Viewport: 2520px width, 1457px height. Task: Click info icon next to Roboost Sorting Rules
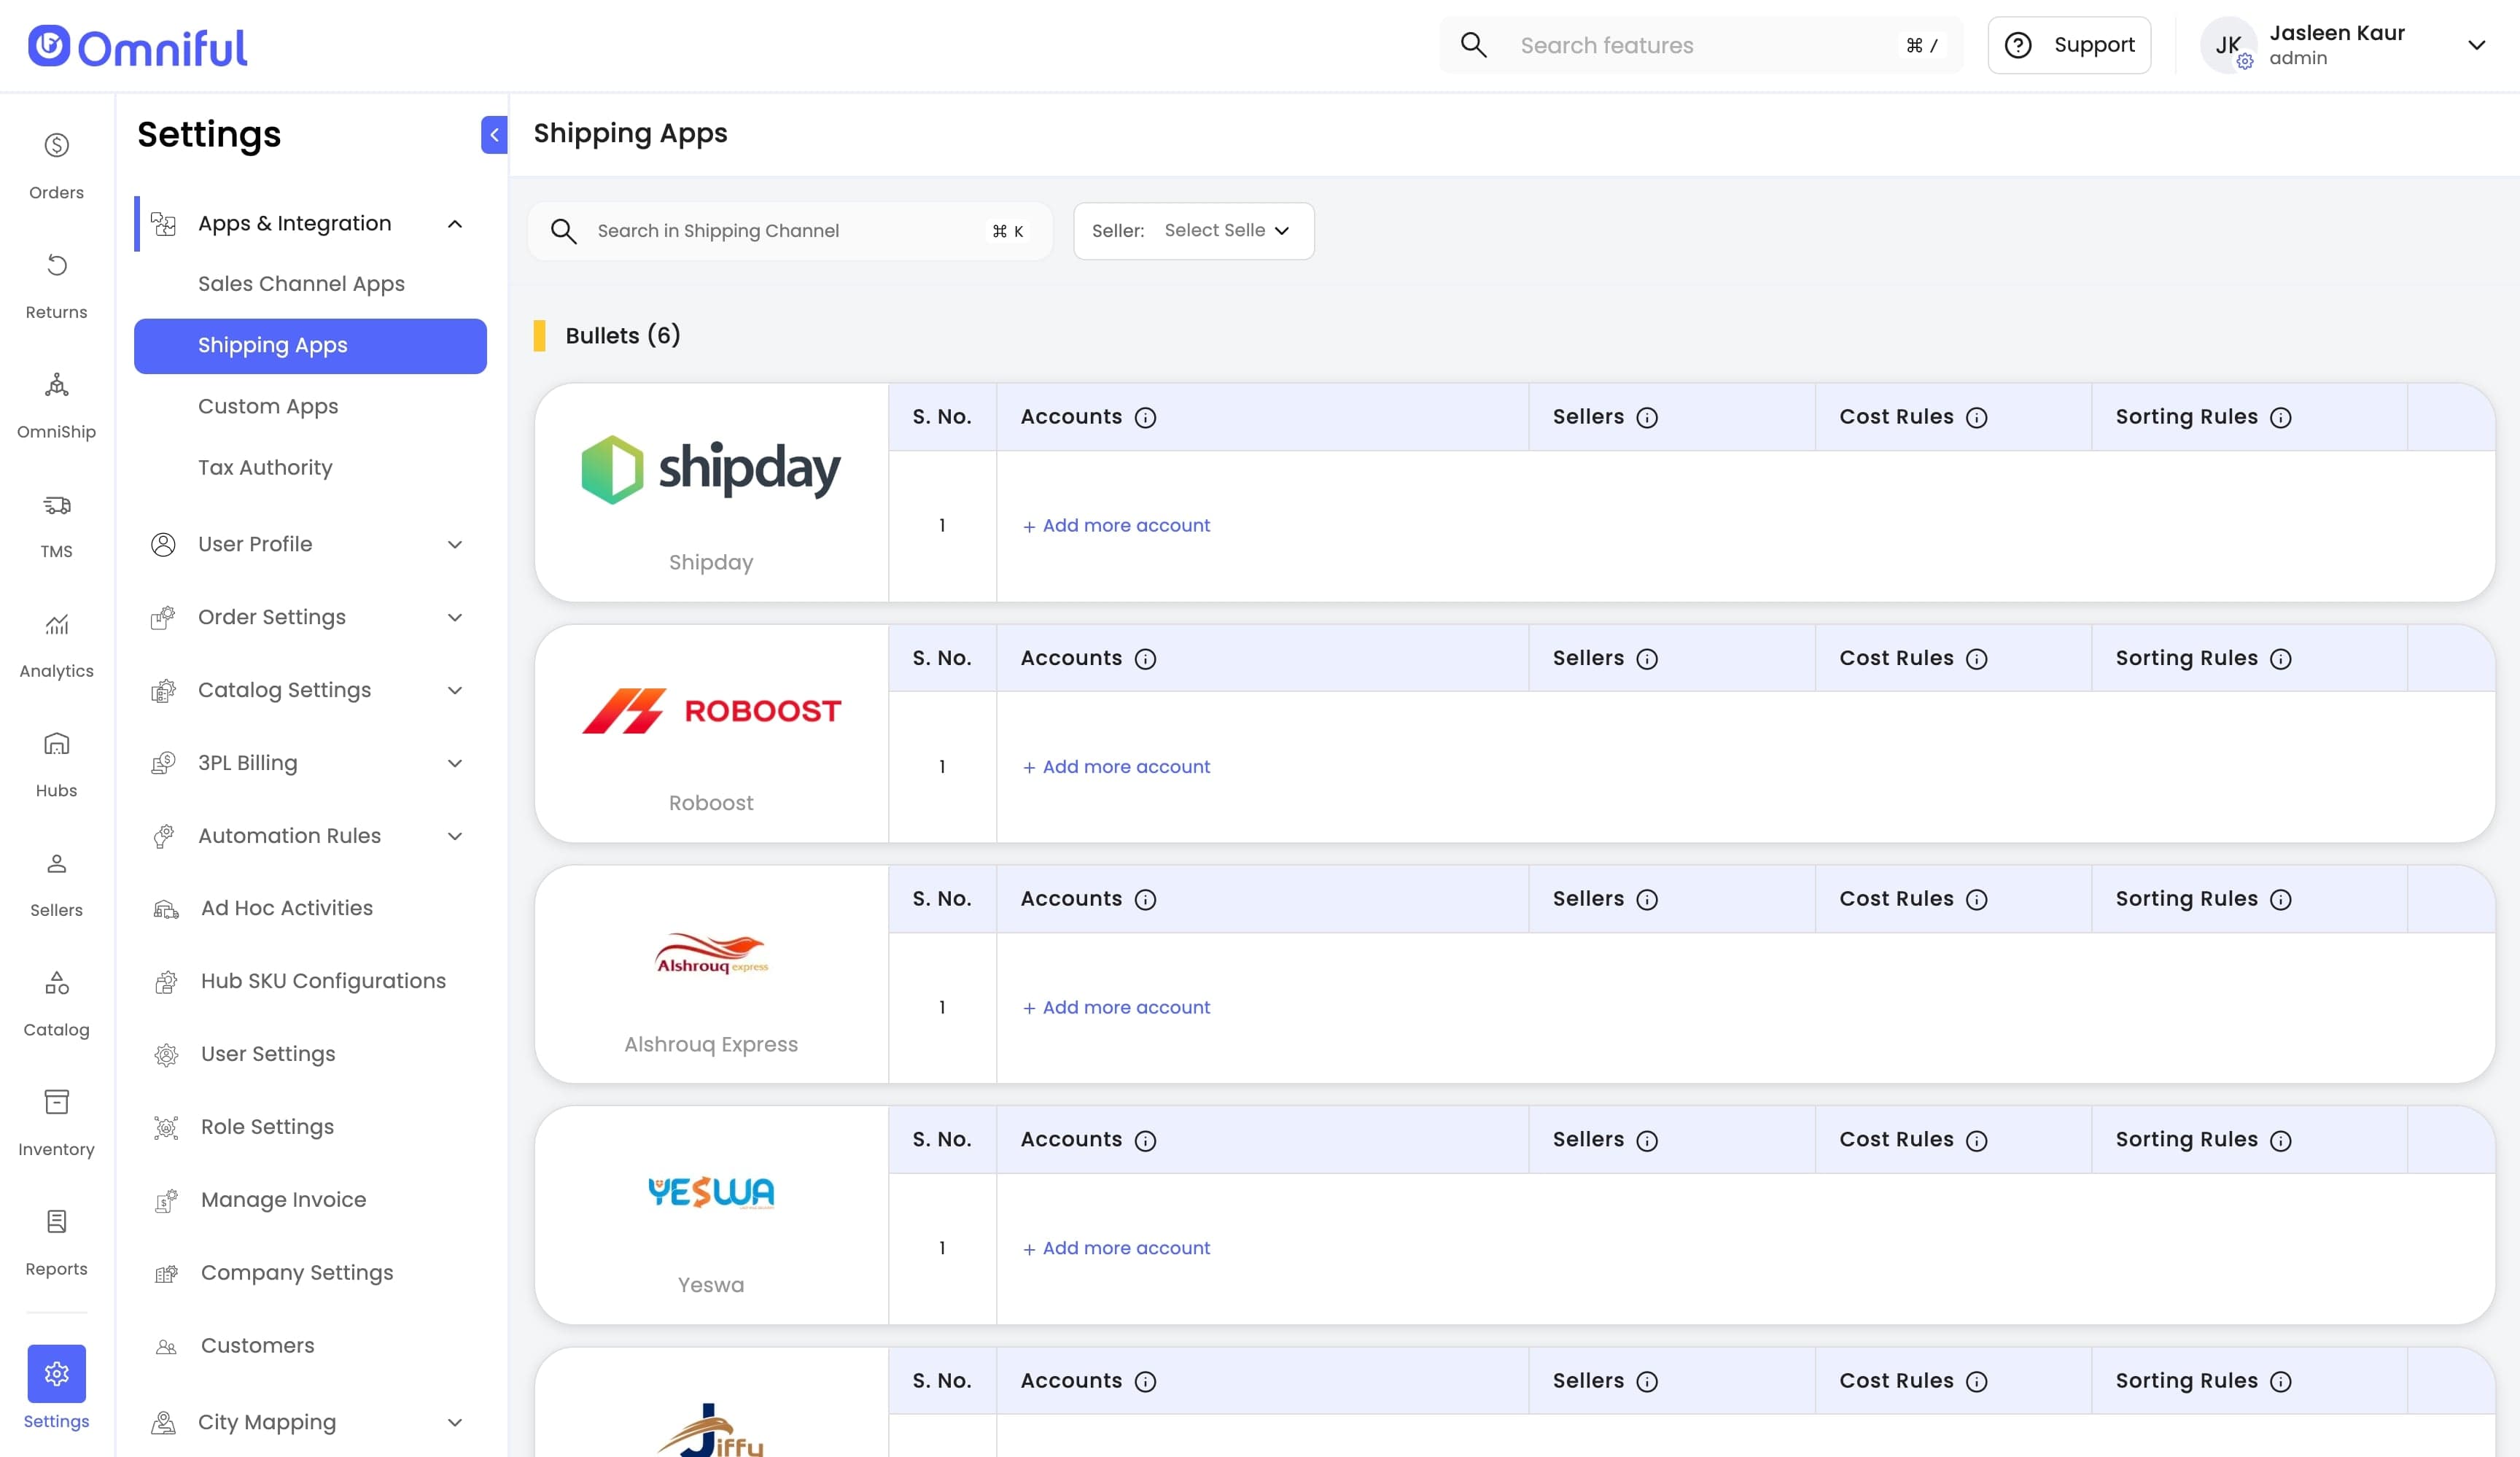coord(2281,659)
